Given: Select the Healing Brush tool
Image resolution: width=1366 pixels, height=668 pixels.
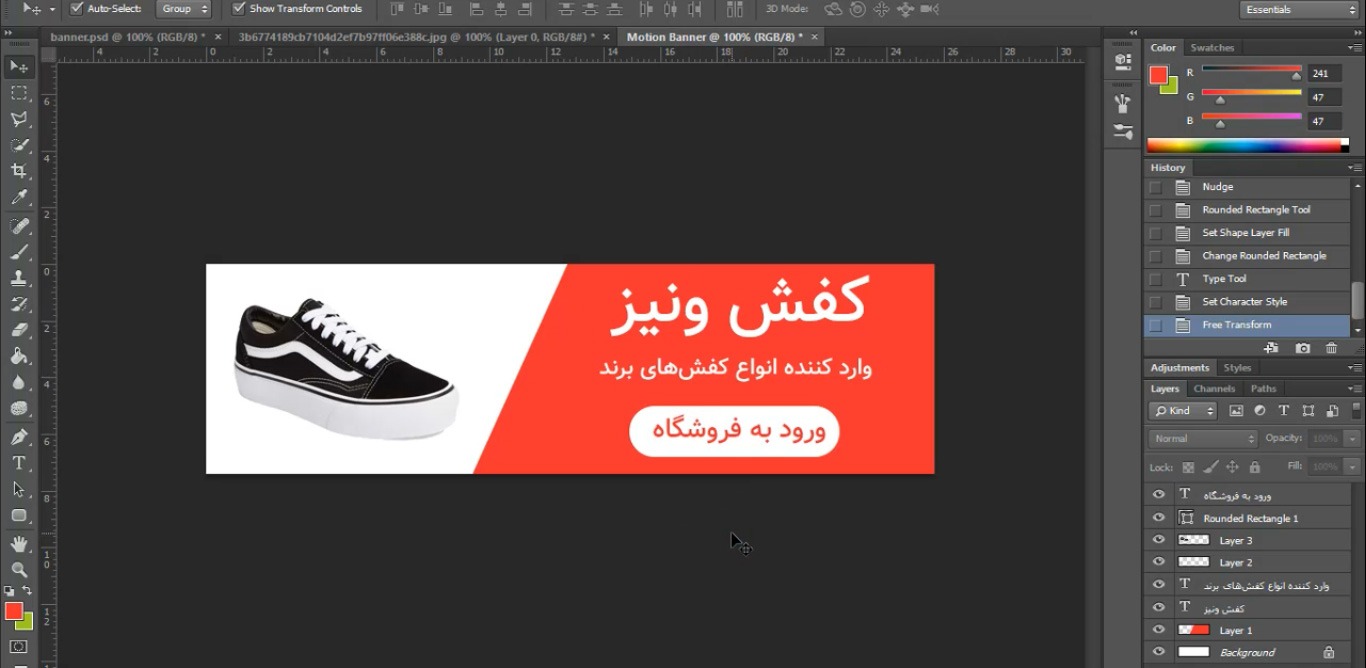Looking at the screenshot, I should click(x=18, y=226).
